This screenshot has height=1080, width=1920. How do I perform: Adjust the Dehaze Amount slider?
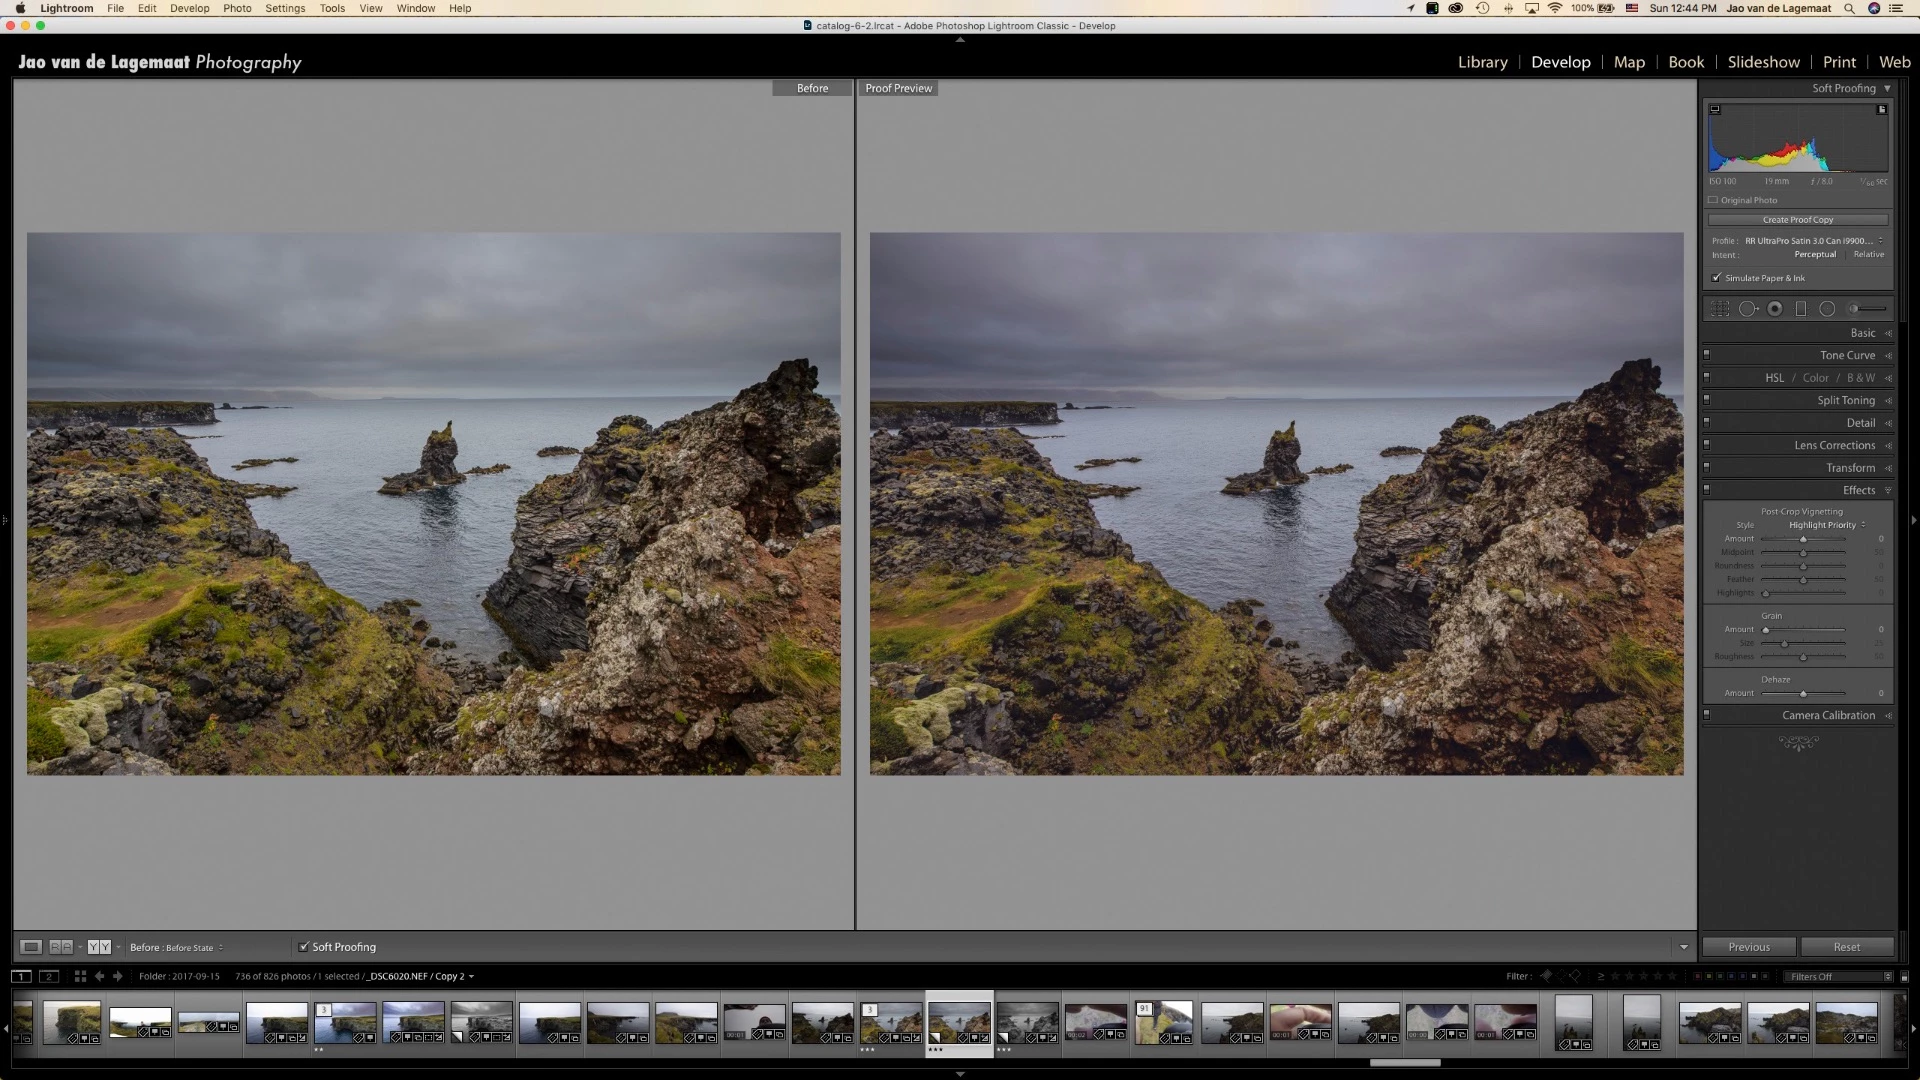click(x=1803, y=693)
